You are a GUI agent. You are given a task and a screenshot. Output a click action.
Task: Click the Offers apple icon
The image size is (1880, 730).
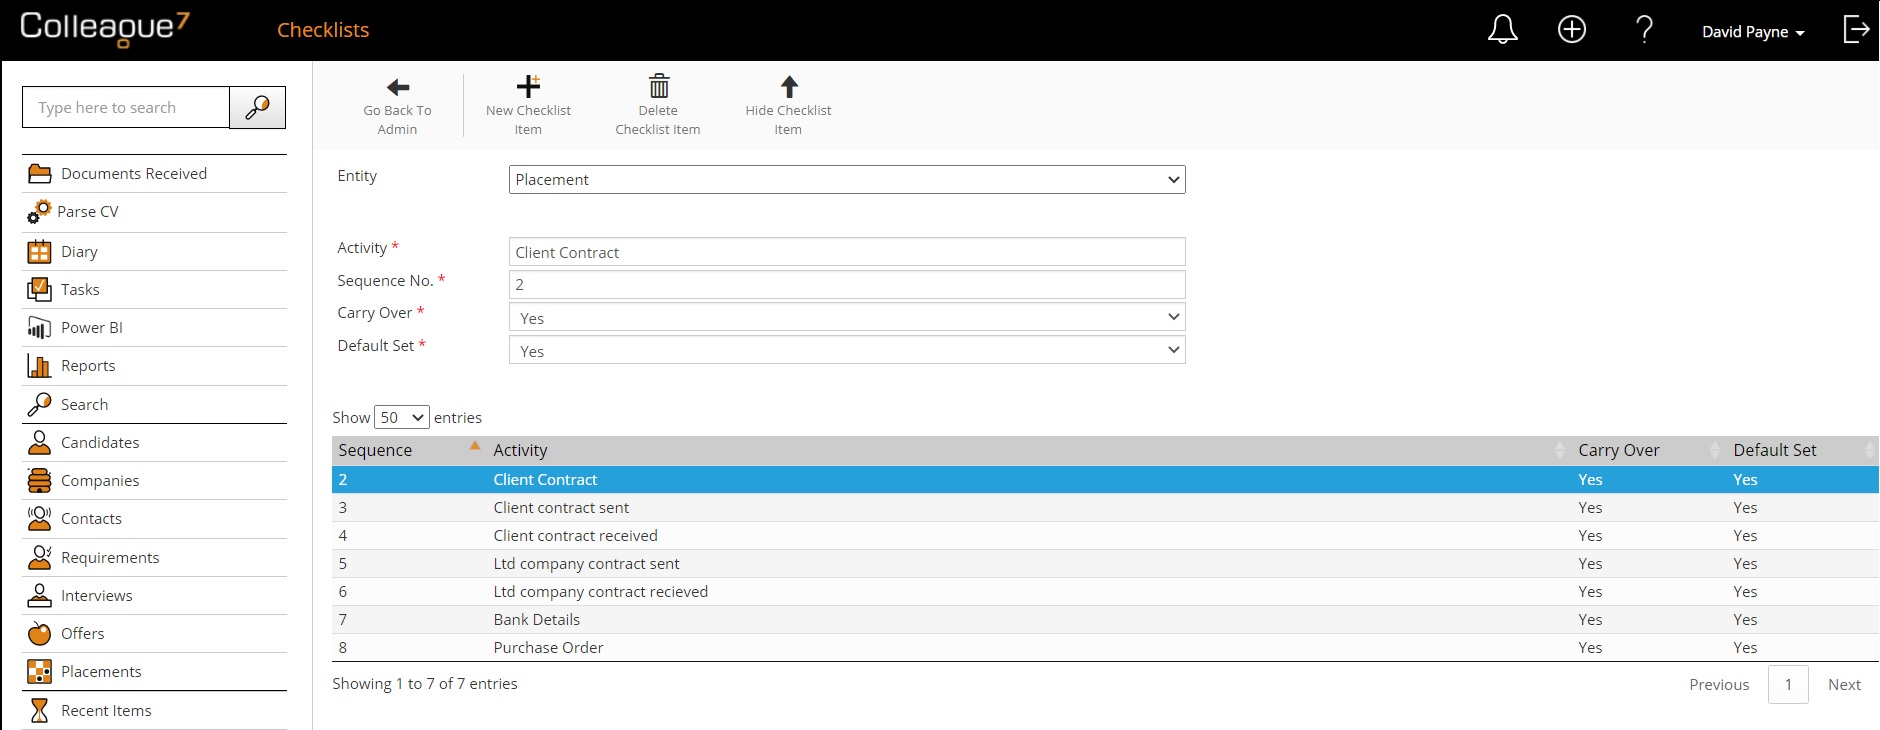point(40,633)
